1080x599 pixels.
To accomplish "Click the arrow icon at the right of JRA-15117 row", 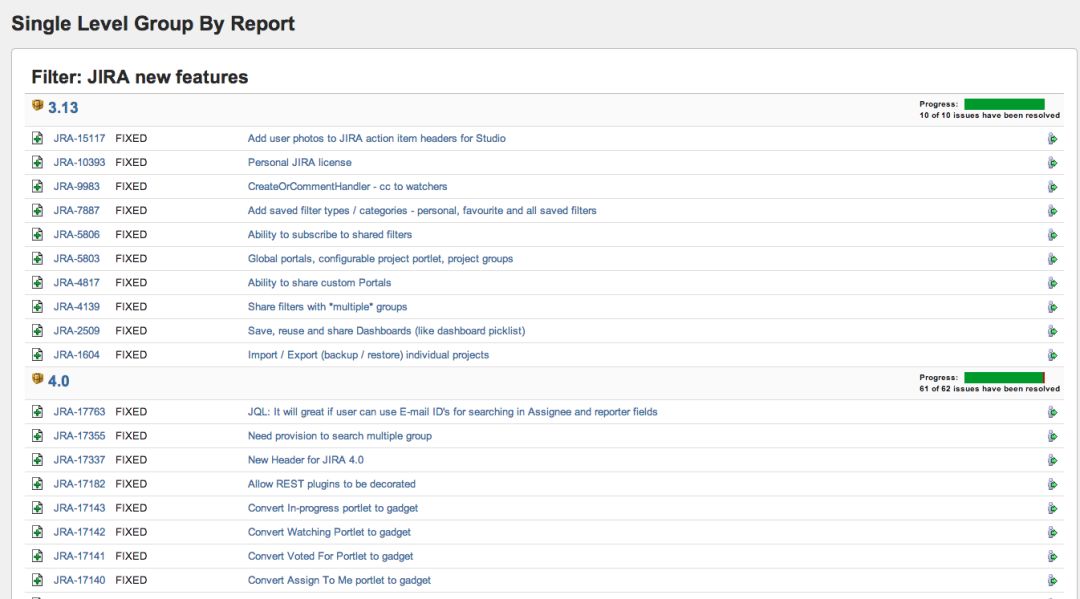I will 1052,139.
